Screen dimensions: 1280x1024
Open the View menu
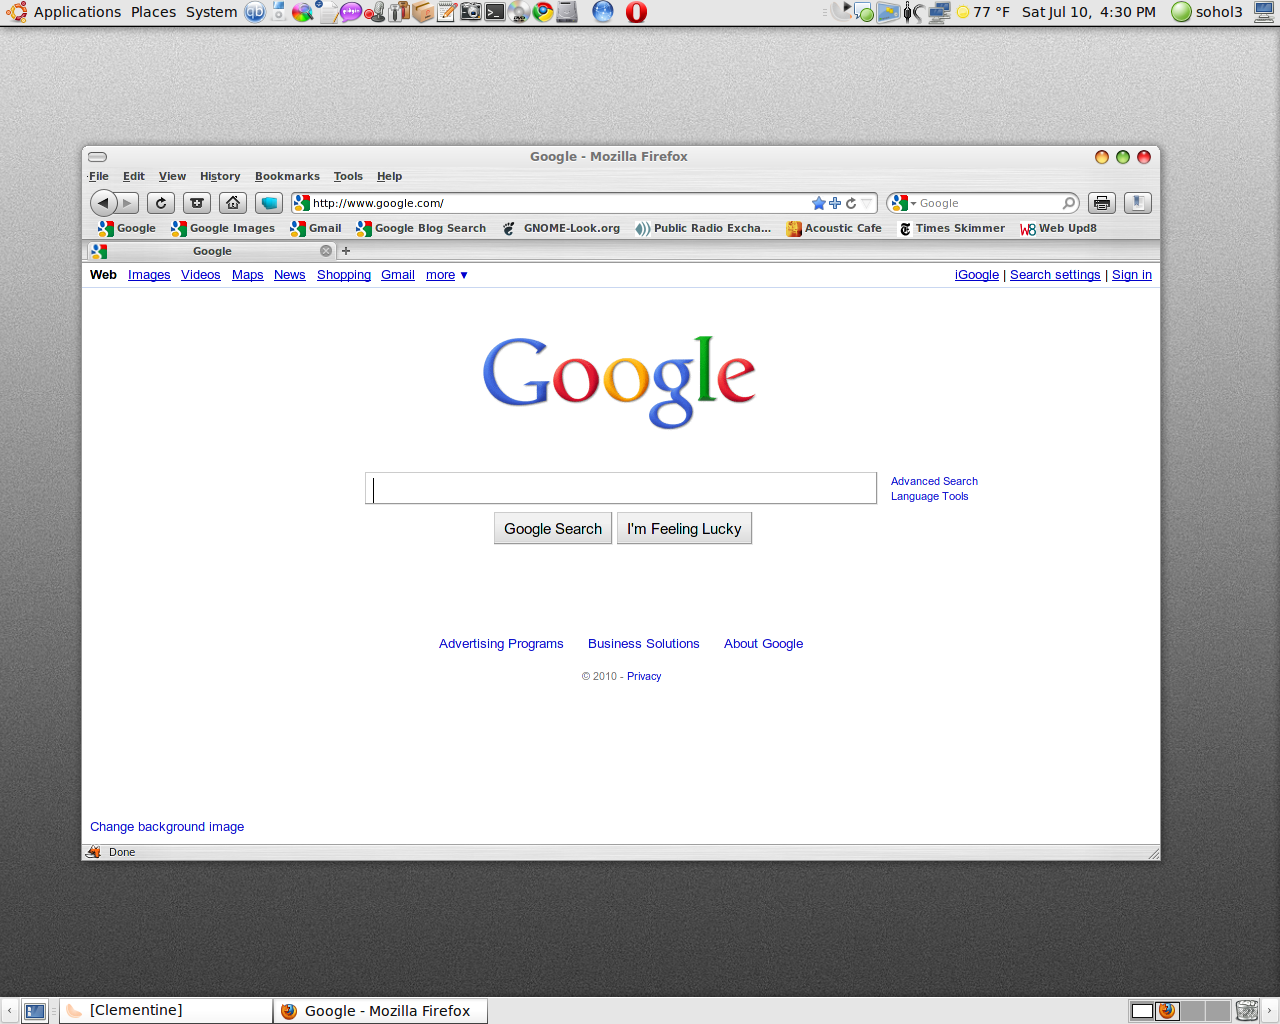pyautogui.click(x=172, y=176)
